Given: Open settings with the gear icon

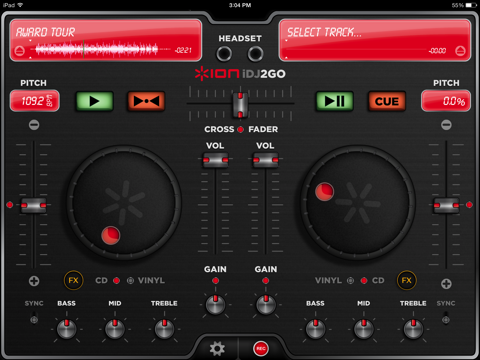Looking at the screenshot, I should [x=217, y=349].
